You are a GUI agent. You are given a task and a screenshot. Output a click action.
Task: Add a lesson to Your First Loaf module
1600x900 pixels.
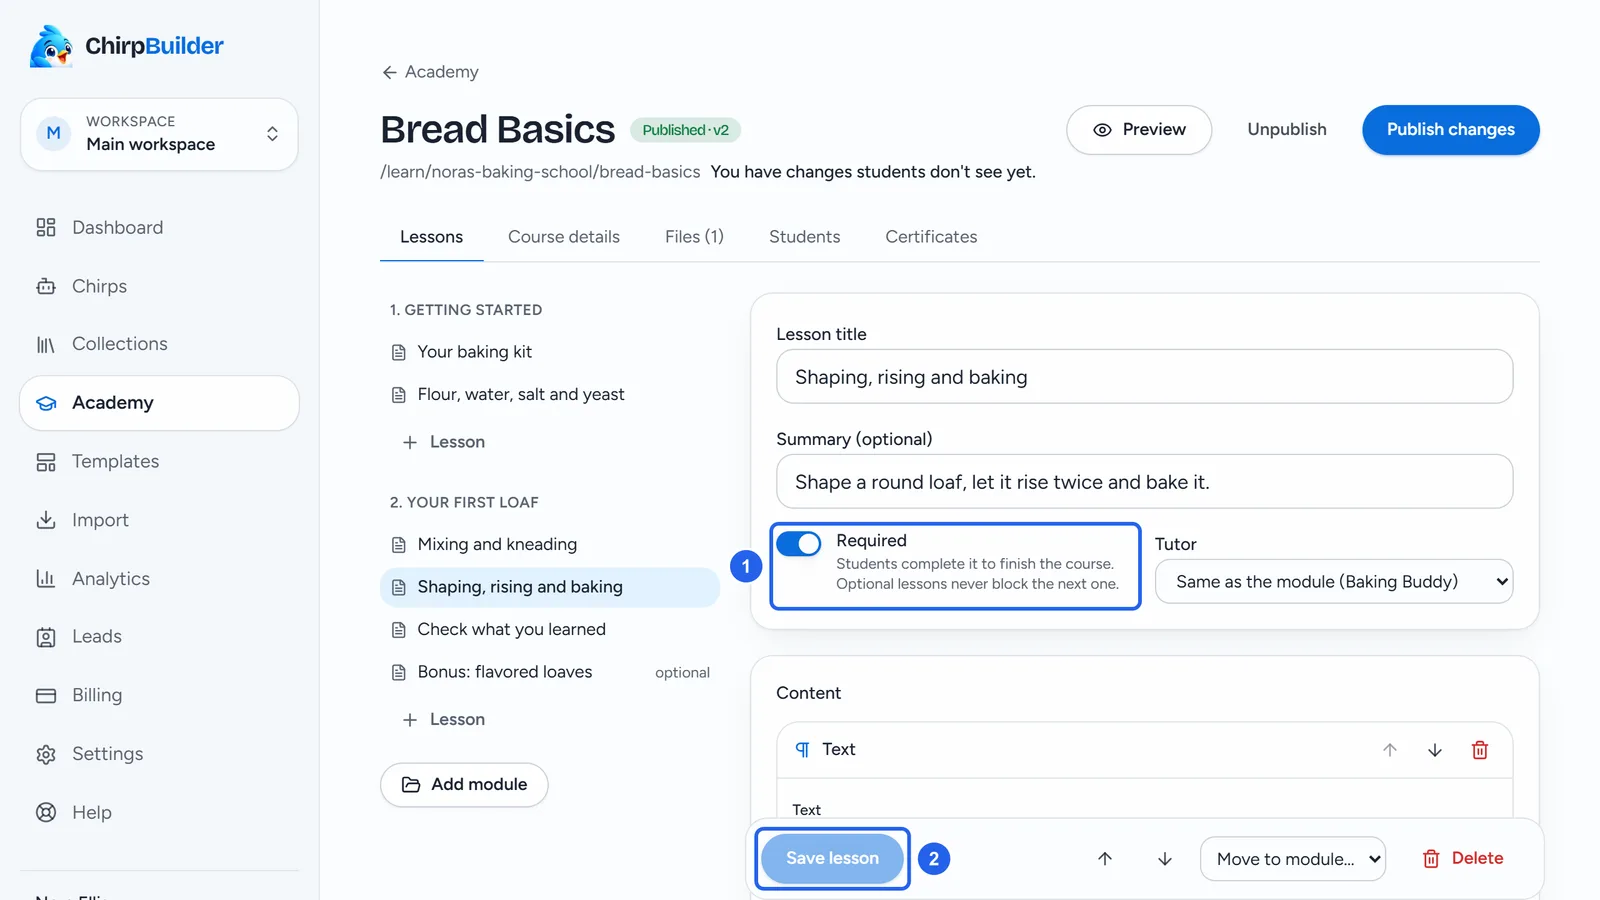pos(443,720)
